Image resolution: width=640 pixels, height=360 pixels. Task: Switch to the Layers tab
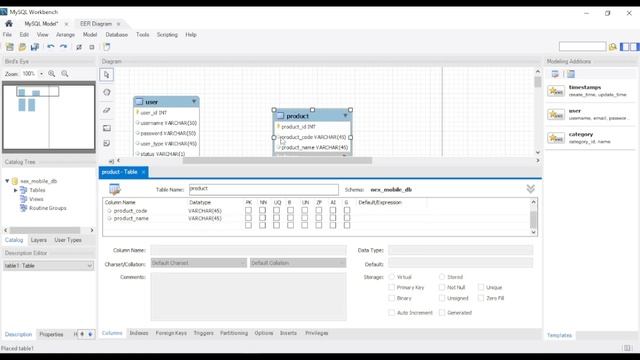(39, 240)
